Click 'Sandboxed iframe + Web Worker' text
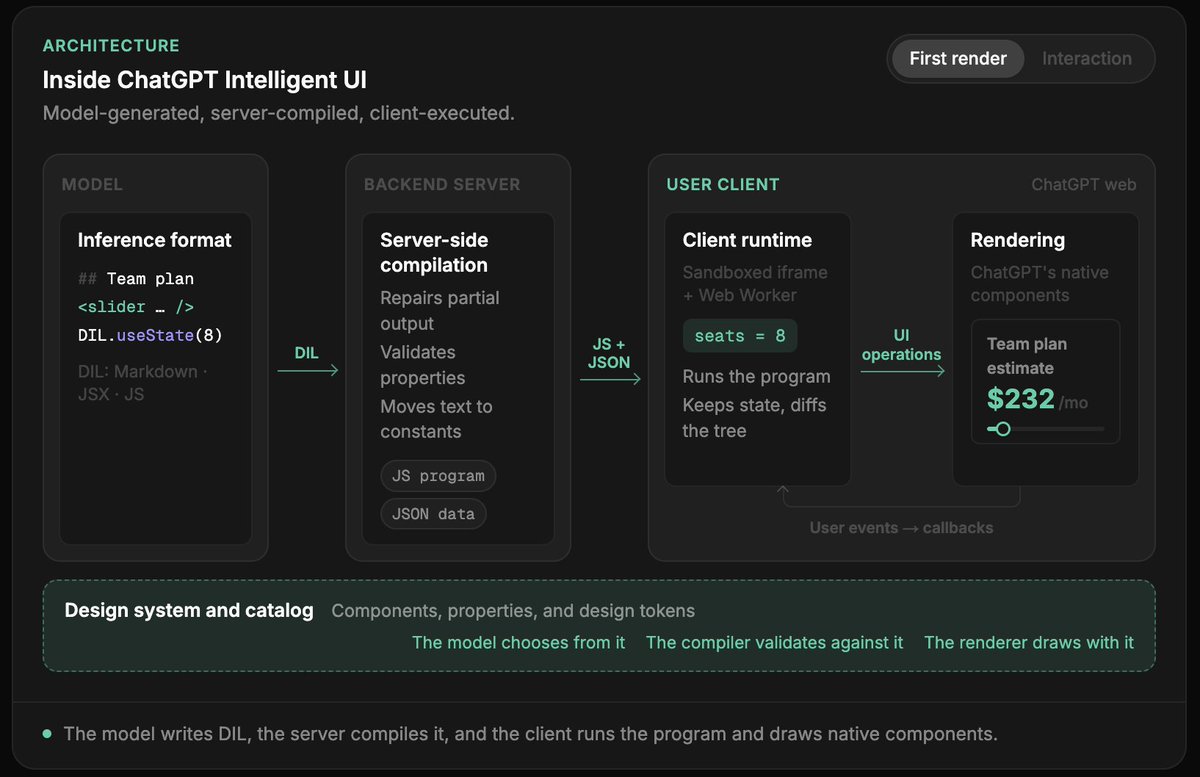 [755, 284]
